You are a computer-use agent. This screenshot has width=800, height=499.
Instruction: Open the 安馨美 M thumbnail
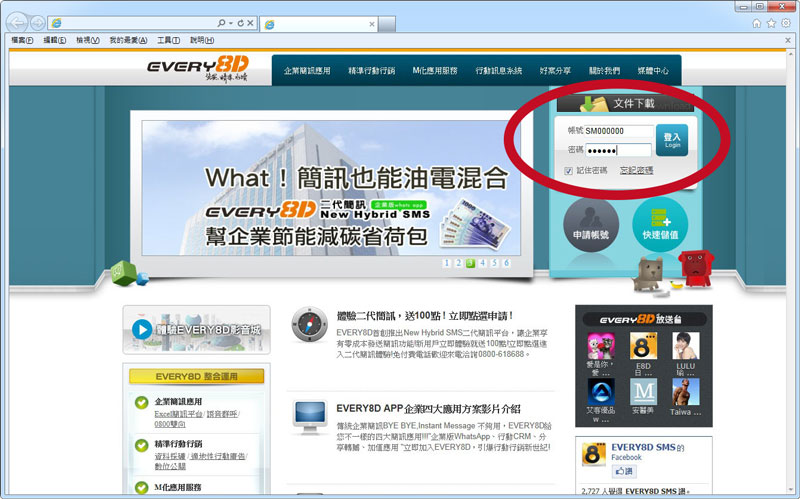643,392
